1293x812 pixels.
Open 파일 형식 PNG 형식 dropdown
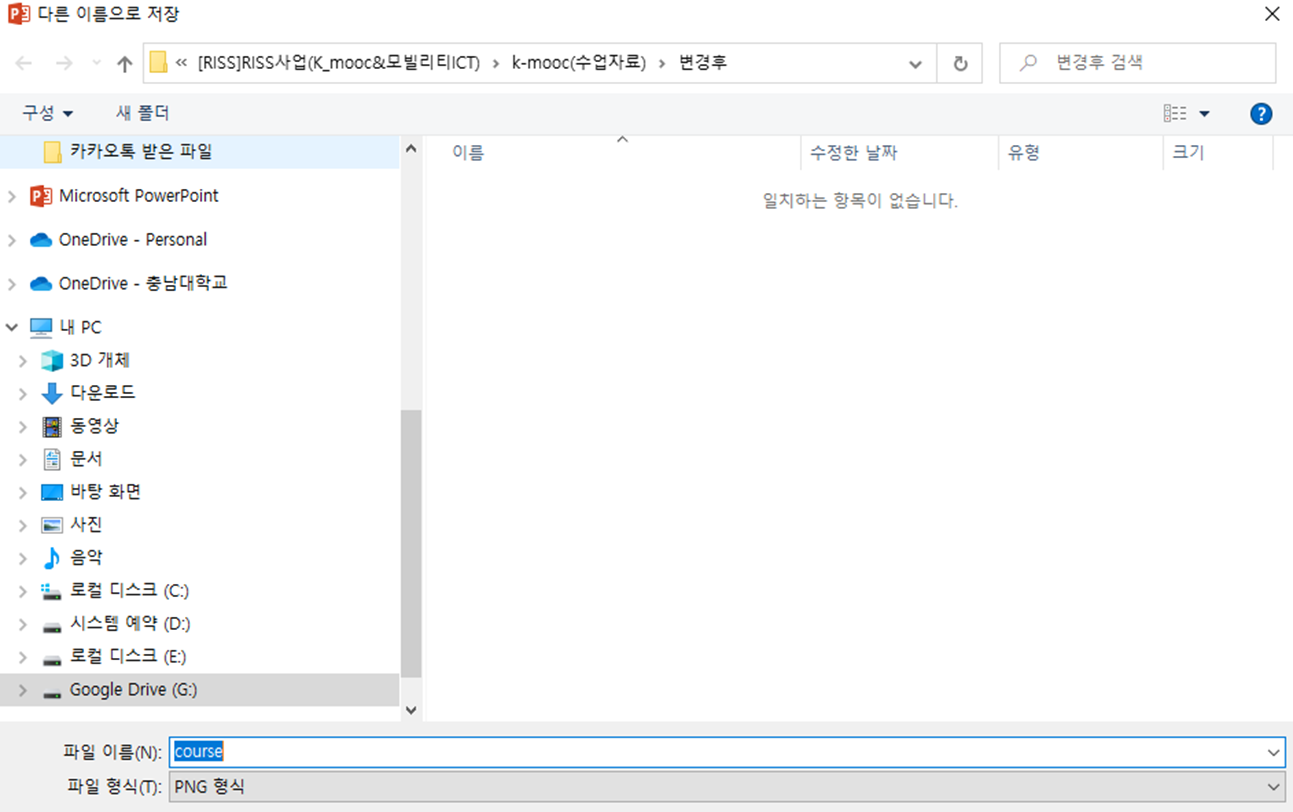727,787
